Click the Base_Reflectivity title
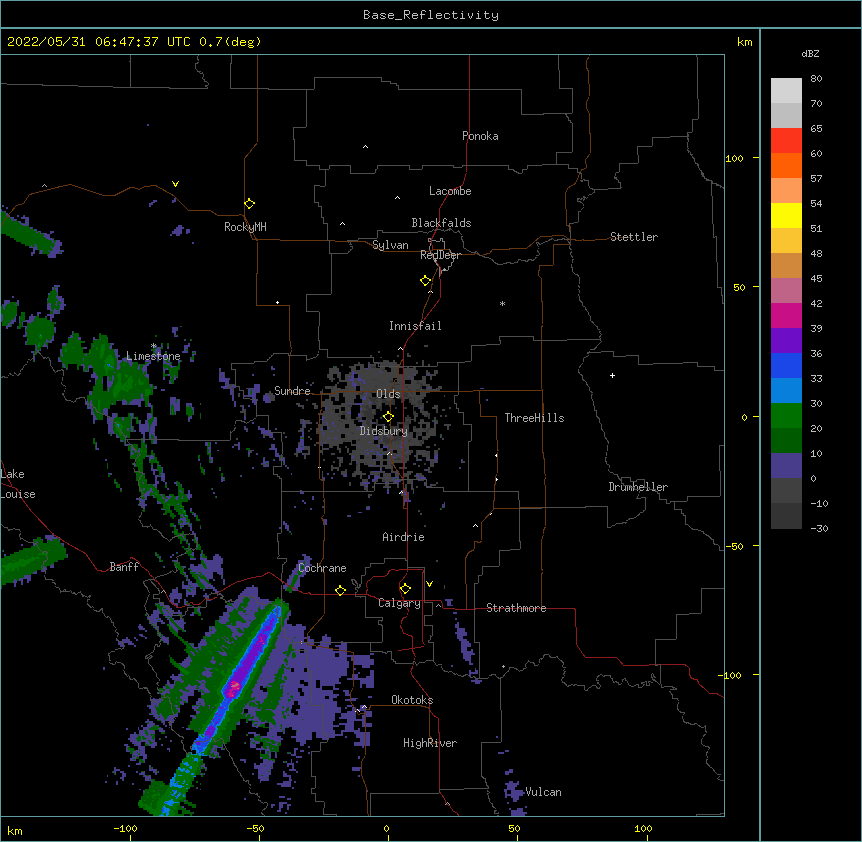The height and width of the screenshot is (842, 862). 431,15
